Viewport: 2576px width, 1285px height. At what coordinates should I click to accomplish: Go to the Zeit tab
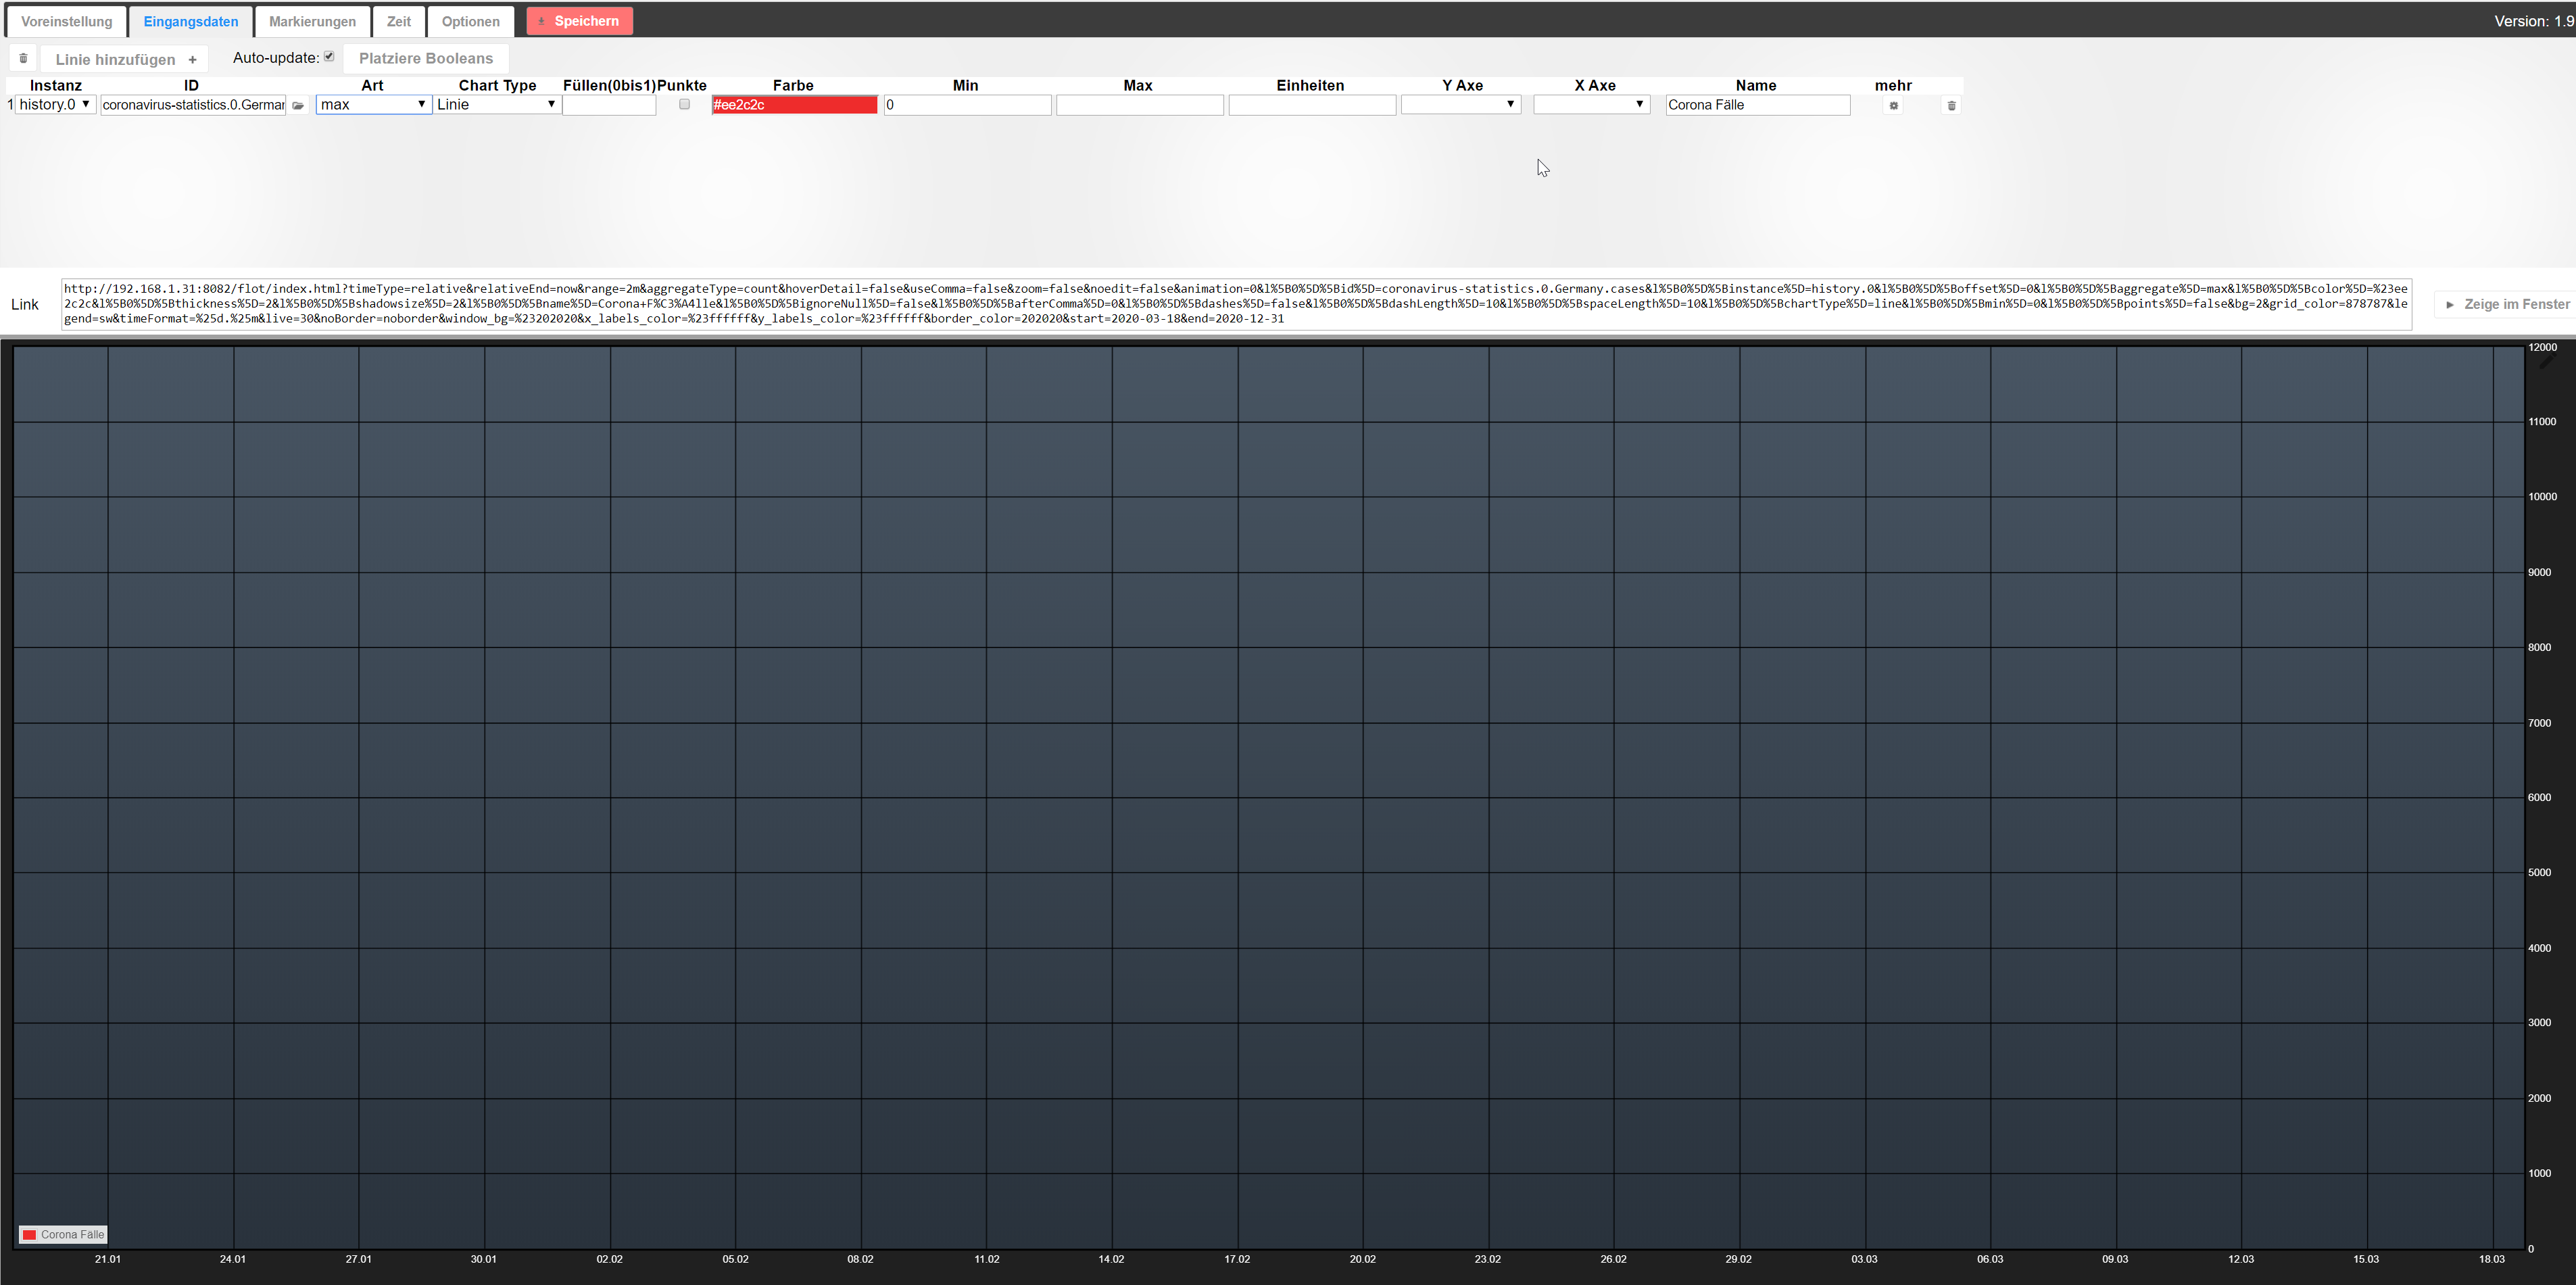398,21
